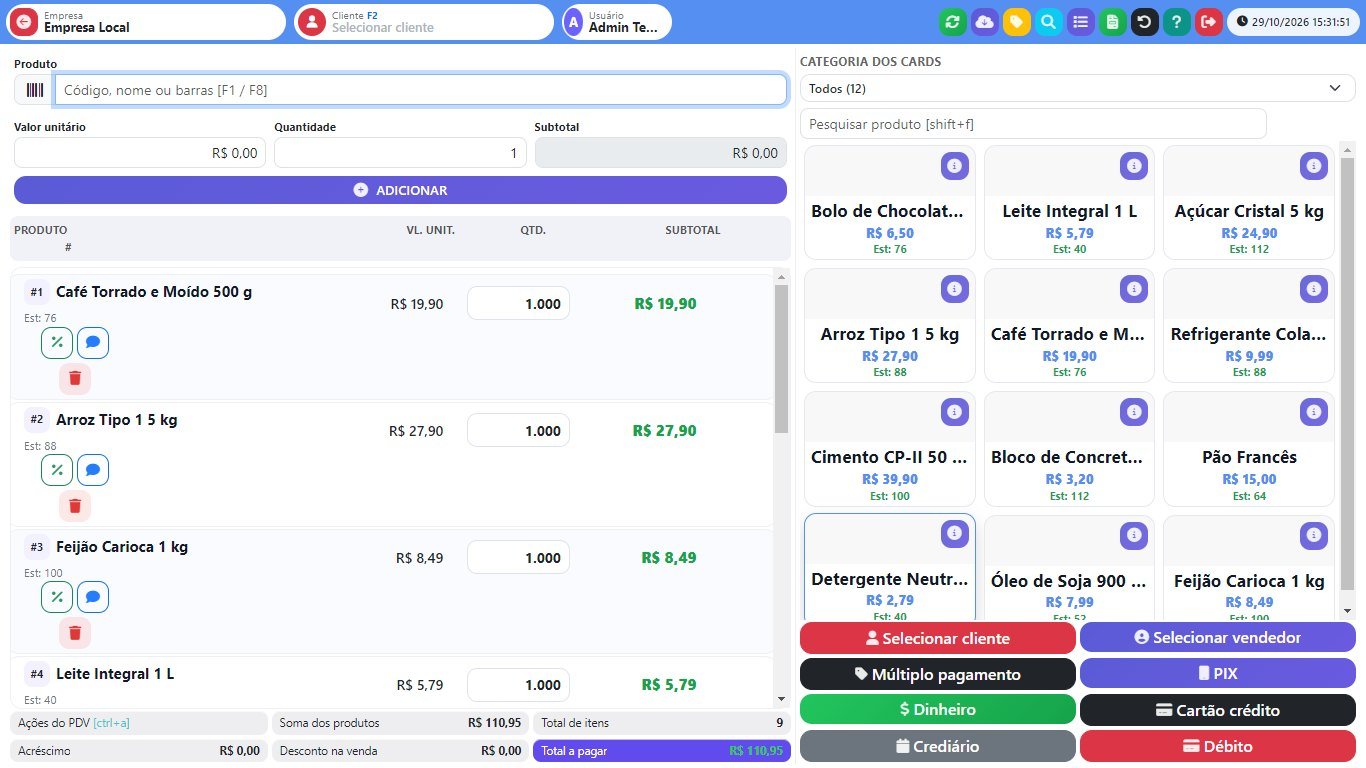
Task: Click the red back arrow beside Empresa Local
Action: tap(24, 21)
